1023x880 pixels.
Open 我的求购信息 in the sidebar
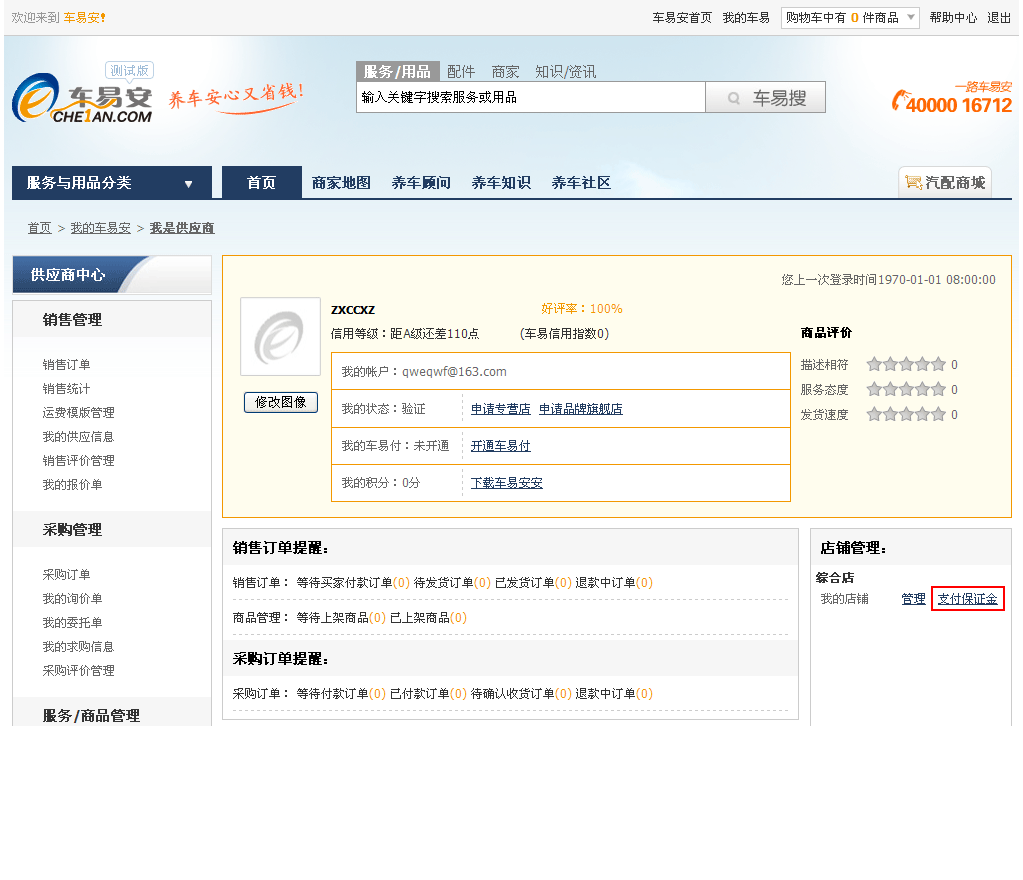coord(78,647)
